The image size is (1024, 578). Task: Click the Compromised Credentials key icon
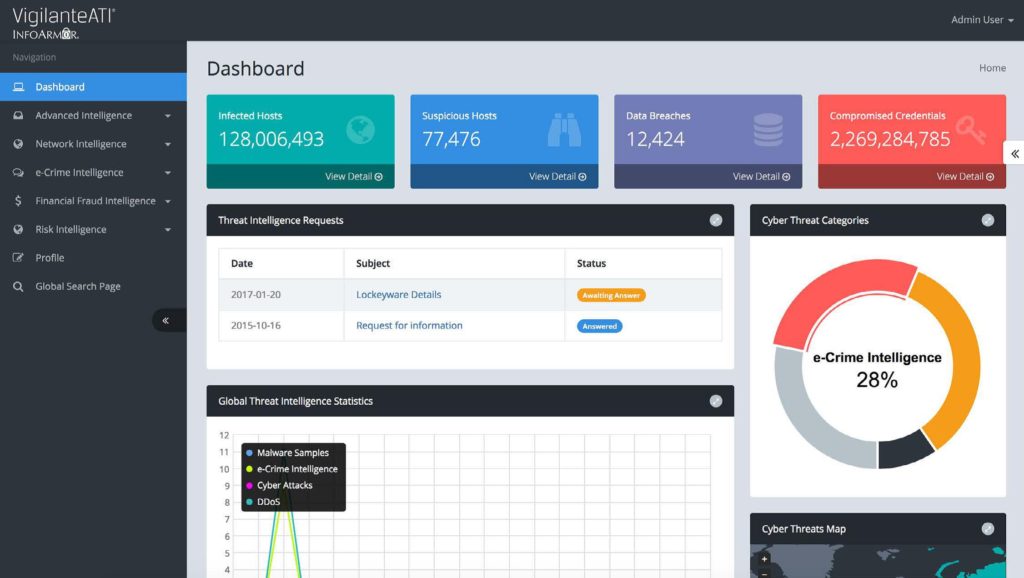970,129
